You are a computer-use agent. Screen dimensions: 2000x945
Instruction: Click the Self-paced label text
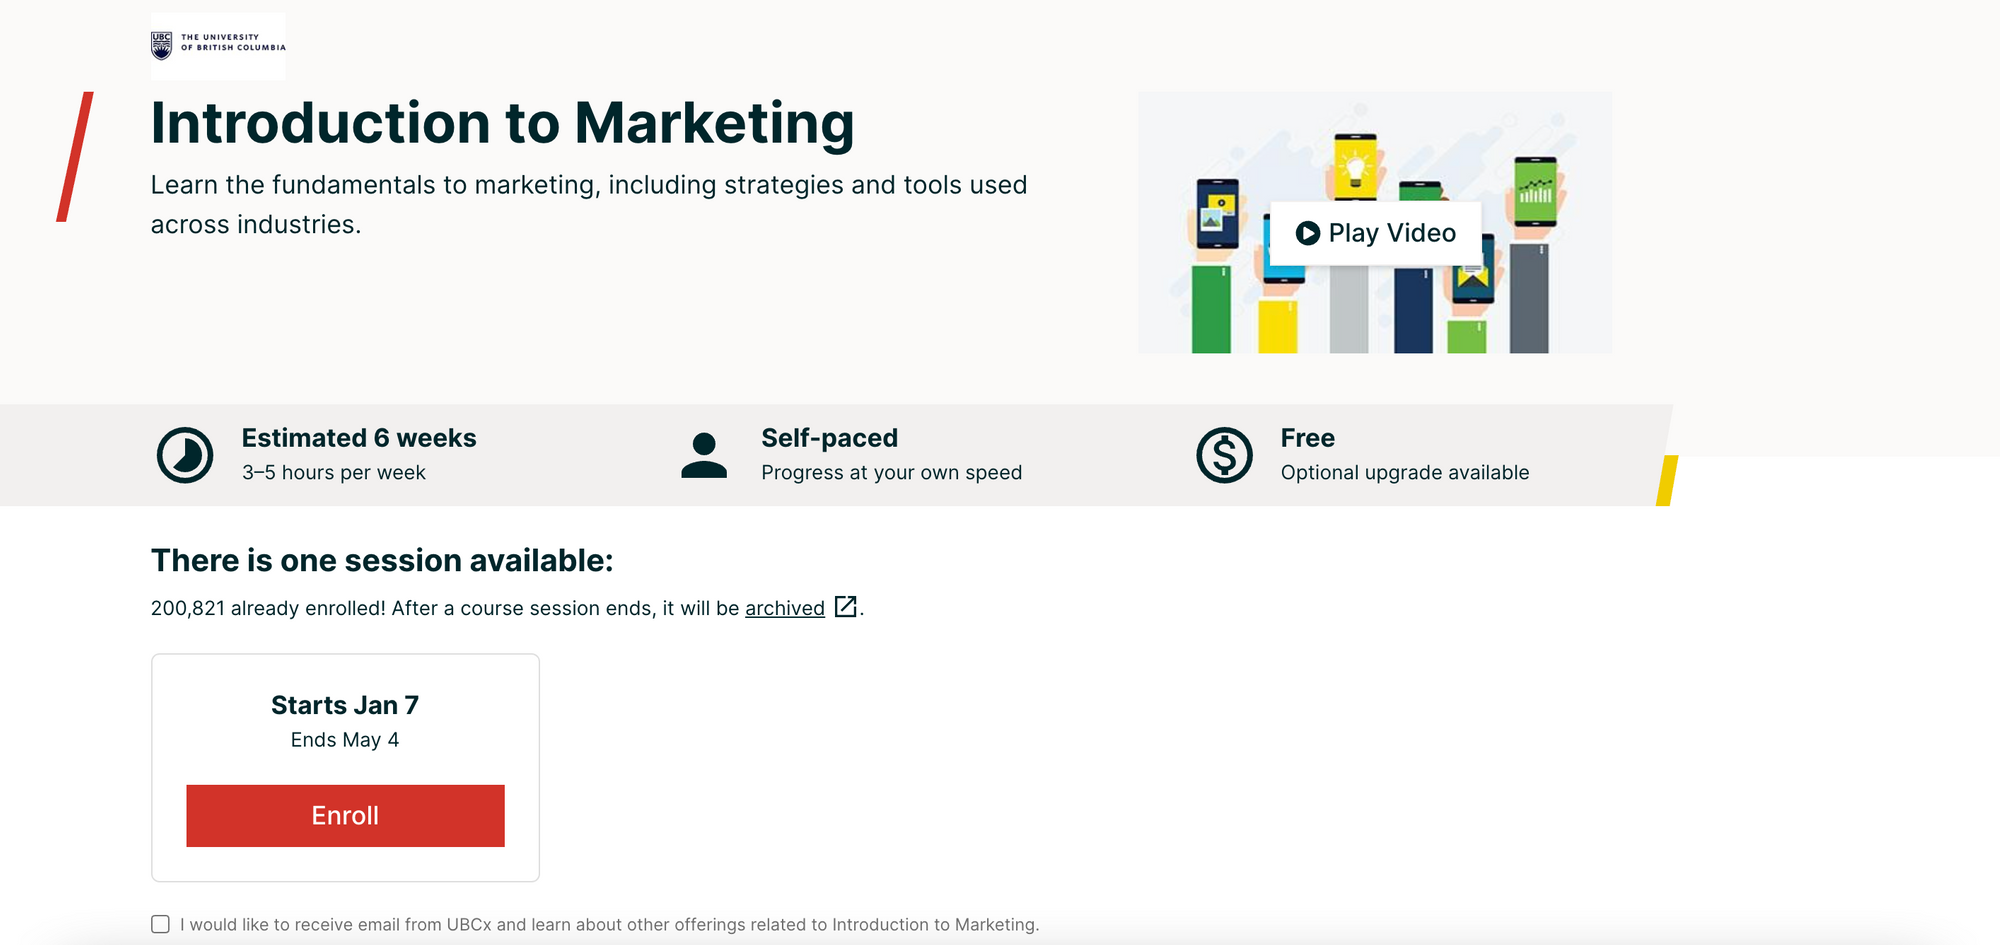click(830, 438)
